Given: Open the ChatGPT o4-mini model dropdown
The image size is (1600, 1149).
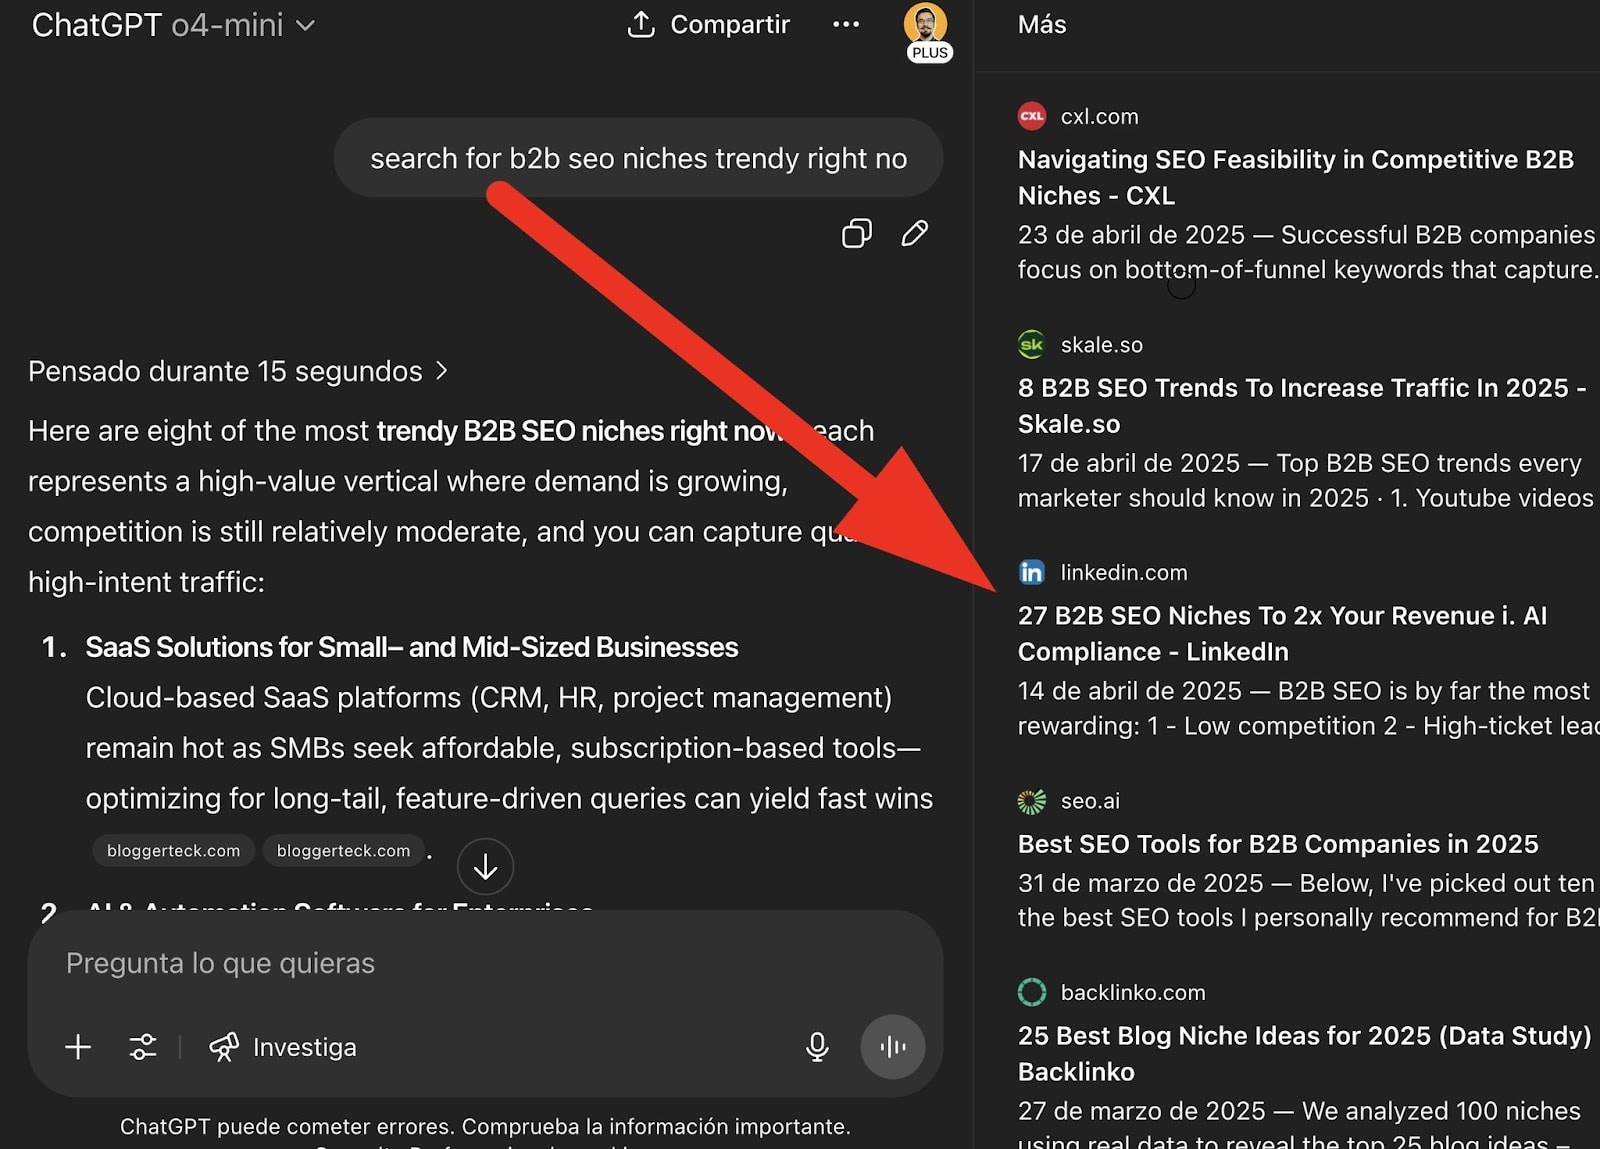Looking at the screenshot, I should [173, 25].
